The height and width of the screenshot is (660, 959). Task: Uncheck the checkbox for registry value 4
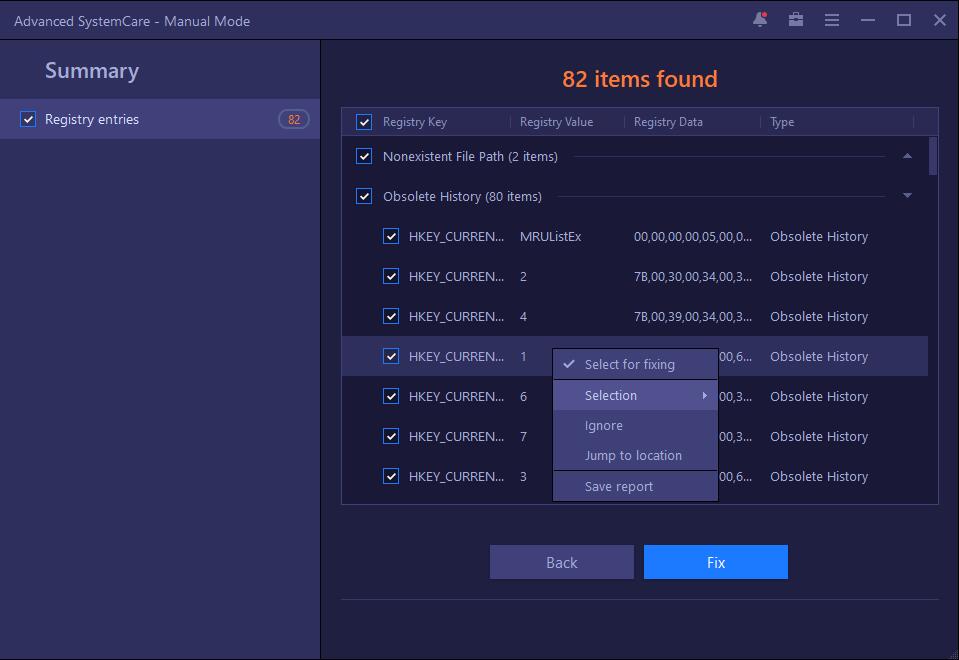click(x=391, y=316)
